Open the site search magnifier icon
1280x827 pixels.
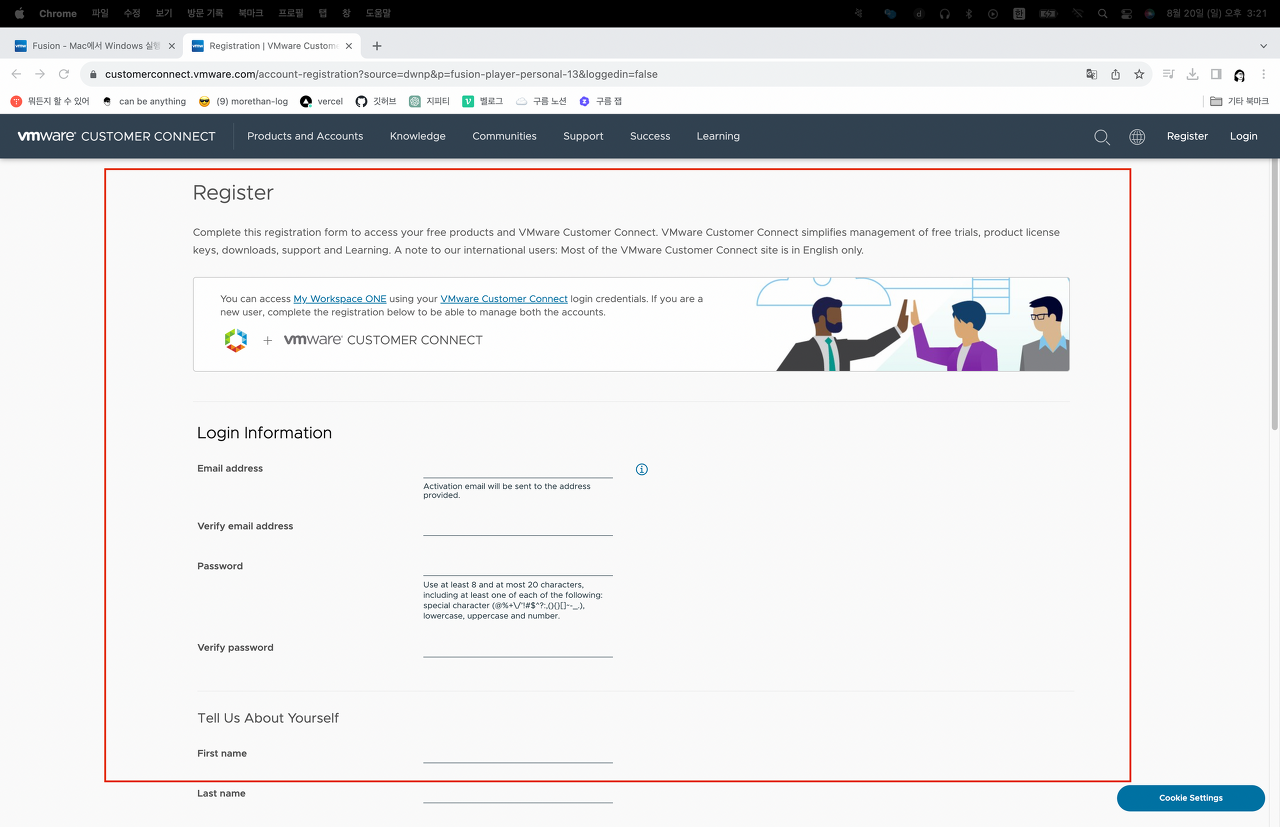(1102, 137)
